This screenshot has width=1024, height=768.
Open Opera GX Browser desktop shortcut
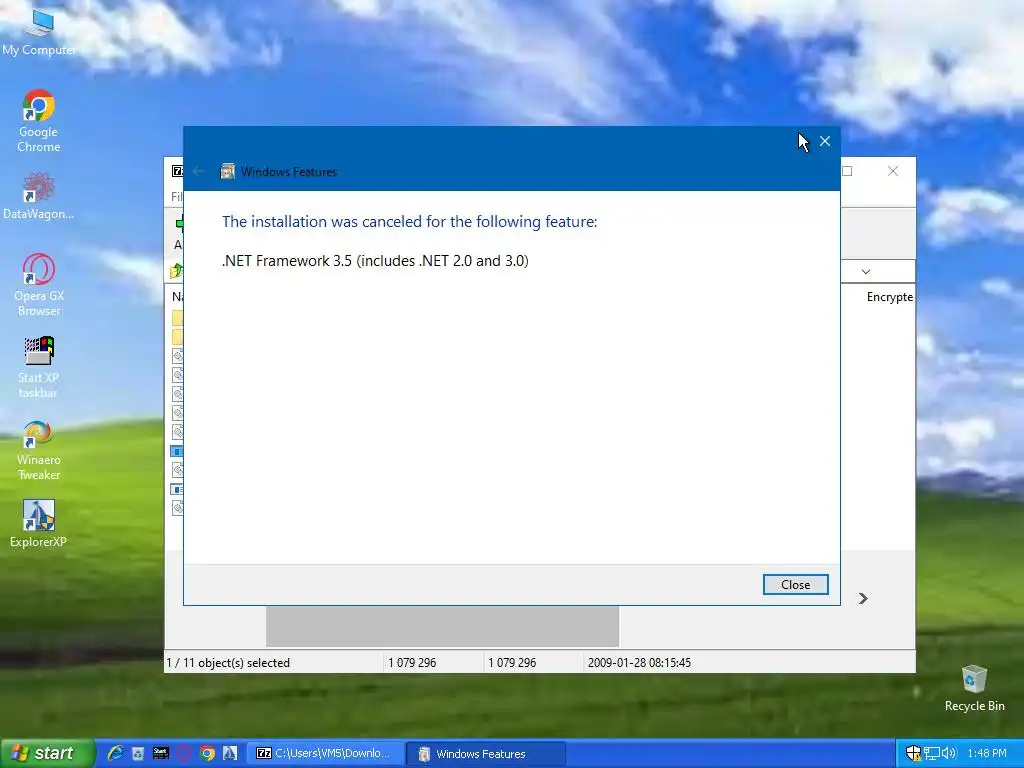[x=39, y=285]
